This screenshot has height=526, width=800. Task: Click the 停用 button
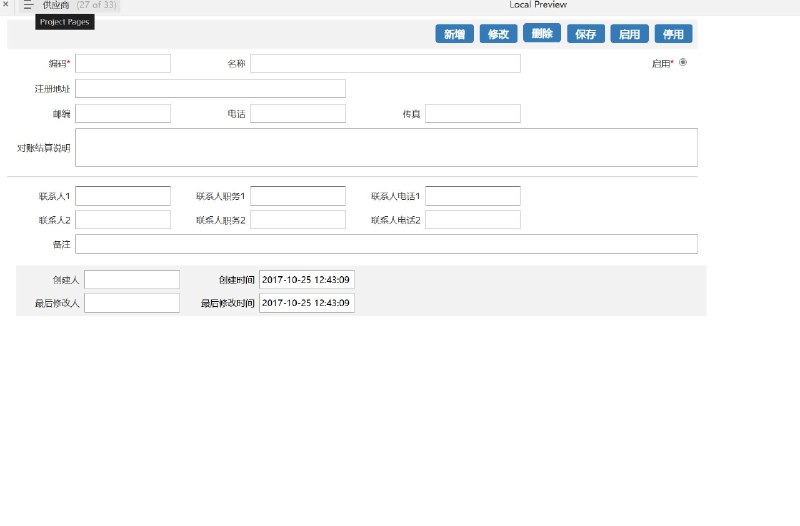(673, 34)
